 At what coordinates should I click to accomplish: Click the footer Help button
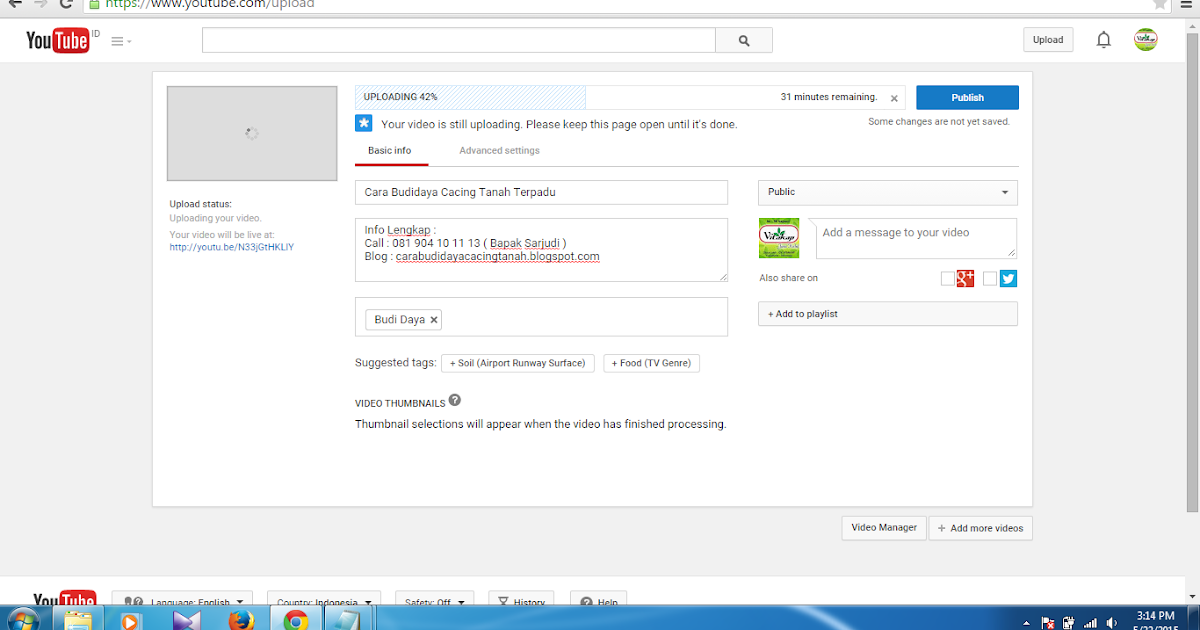[x=598, y=598]
